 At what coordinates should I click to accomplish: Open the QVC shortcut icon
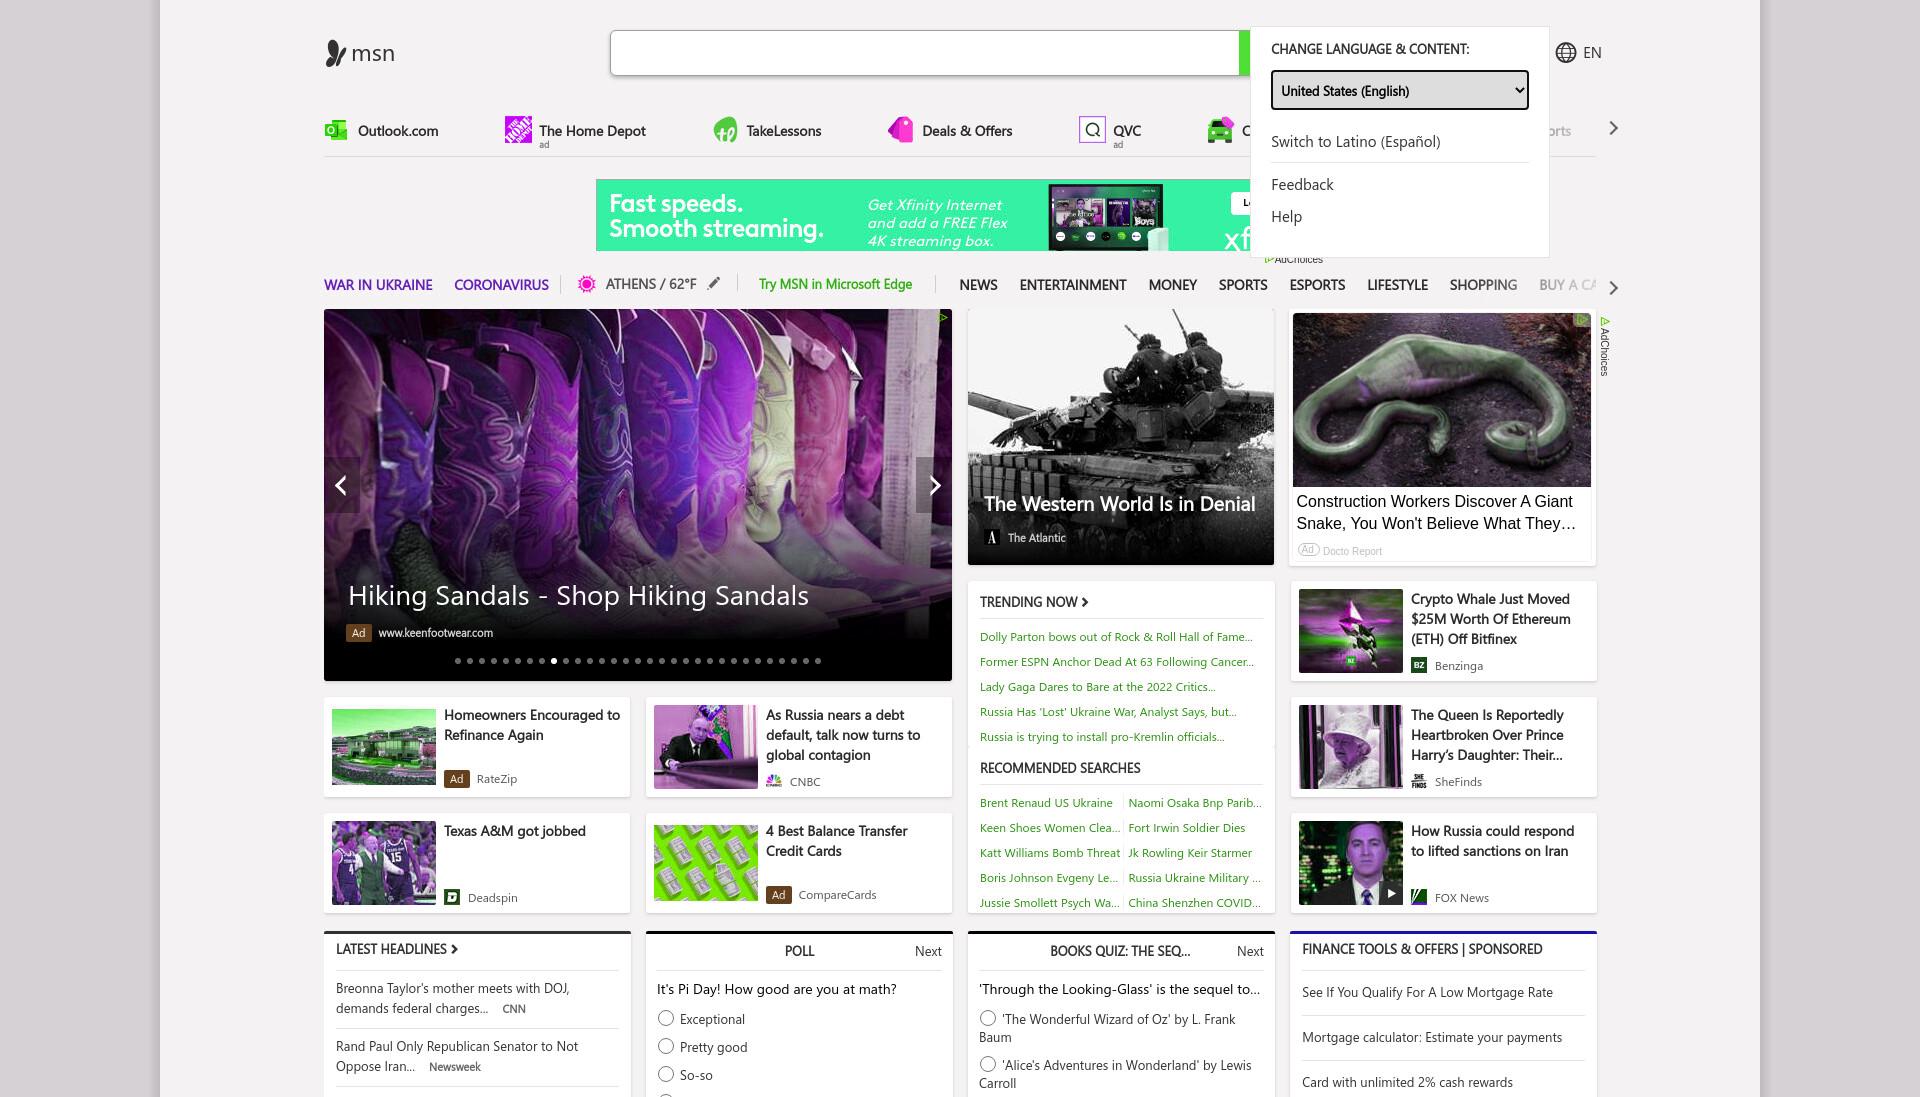coord(1092,130)
